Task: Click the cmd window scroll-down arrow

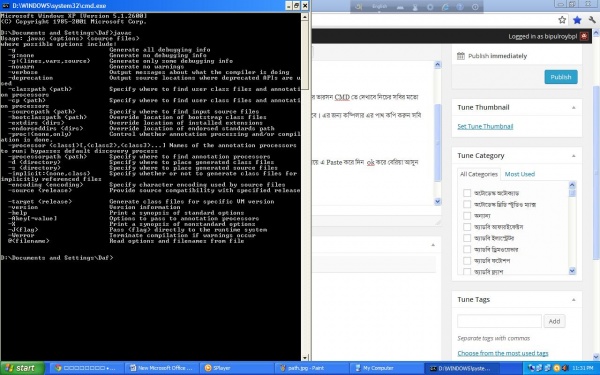Action: click(x=305, y=357)
